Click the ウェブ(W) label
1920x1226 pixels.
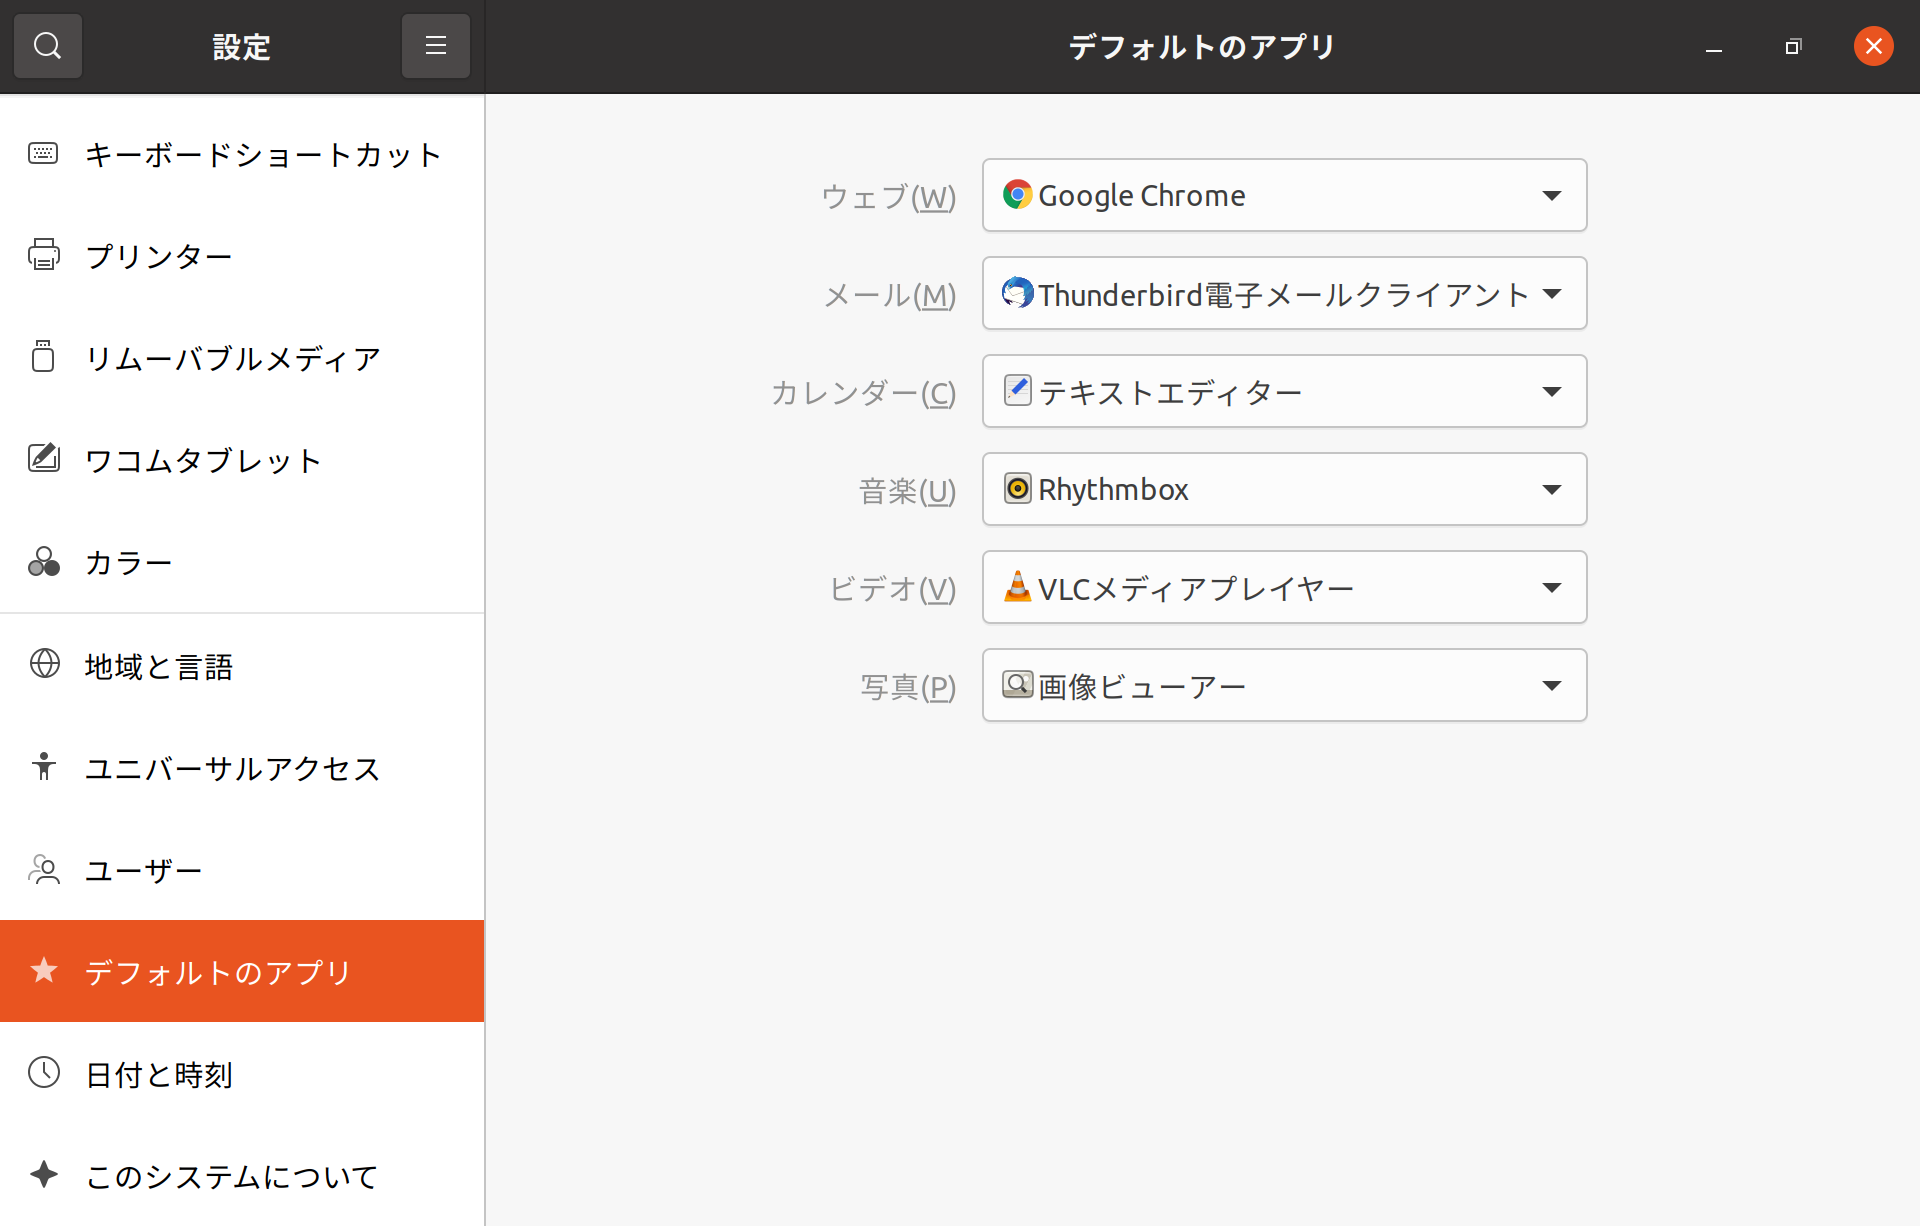pos(888,196)
